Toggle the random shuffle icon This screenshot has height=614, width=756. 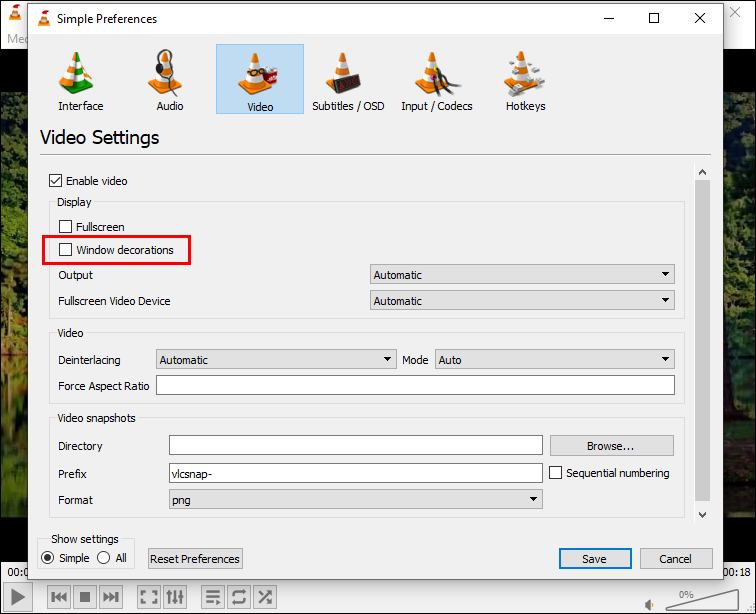coord(264,597)
